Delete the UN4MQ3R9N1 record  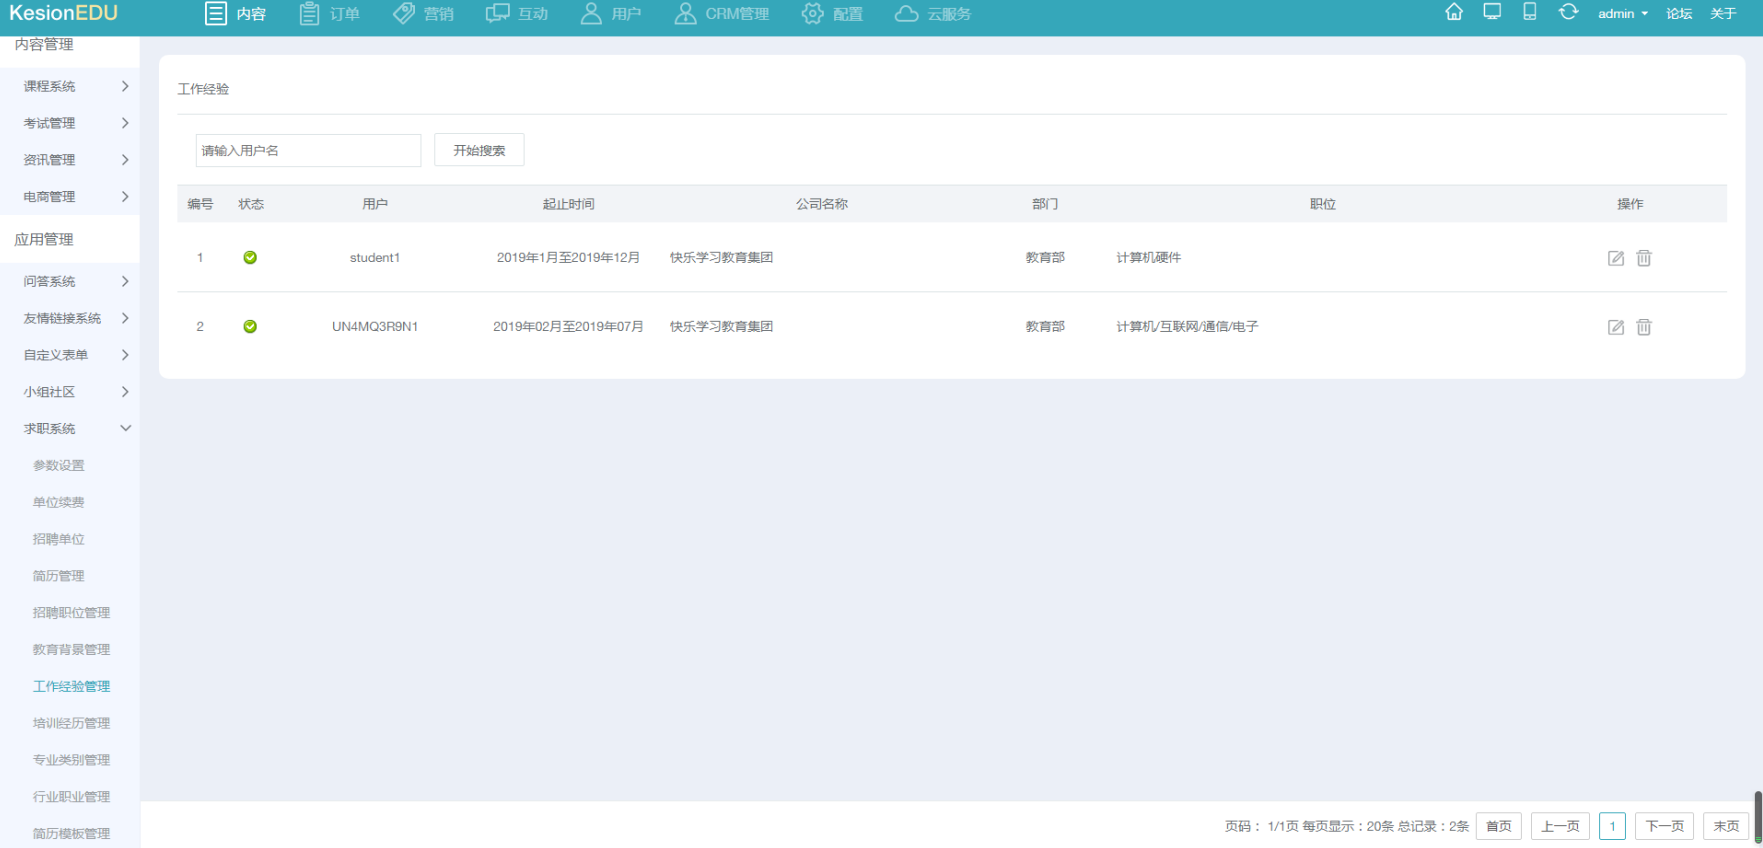pos(1643,327)
